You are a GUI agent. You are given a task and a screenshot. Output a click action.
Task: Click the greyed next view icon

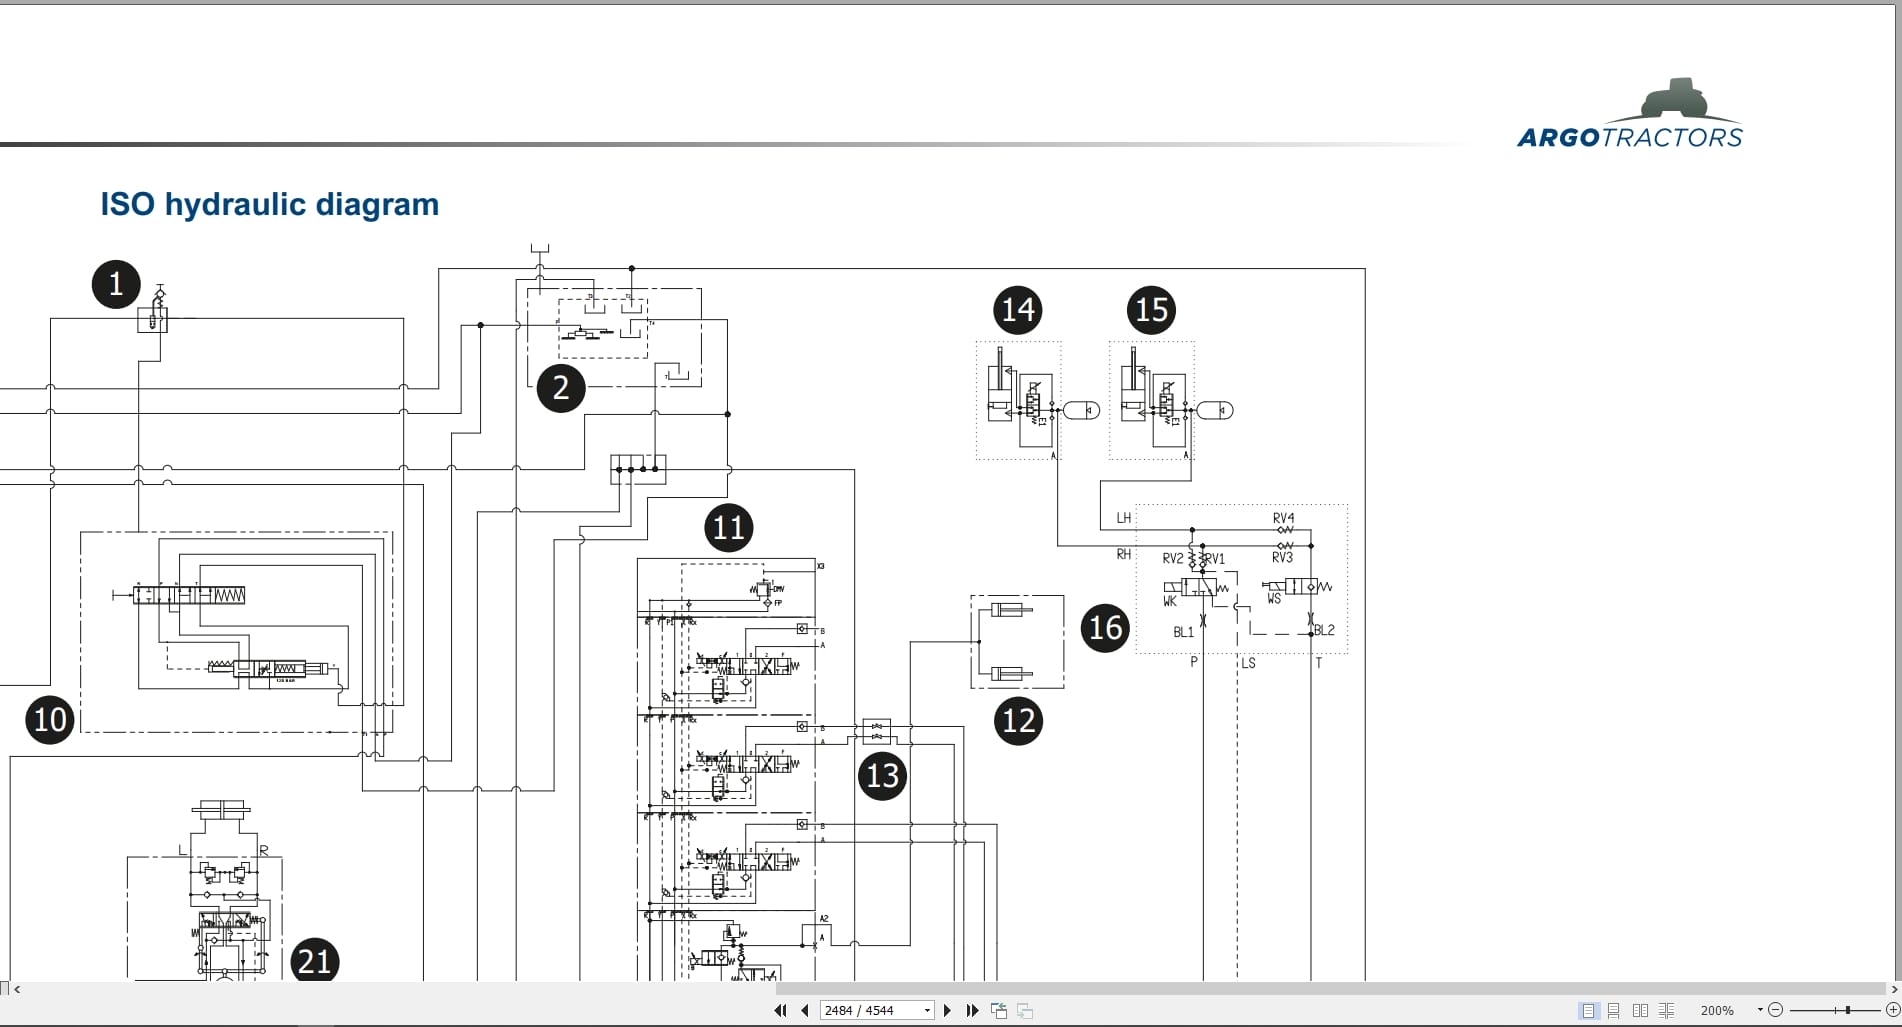(x=1024, y=1010)
